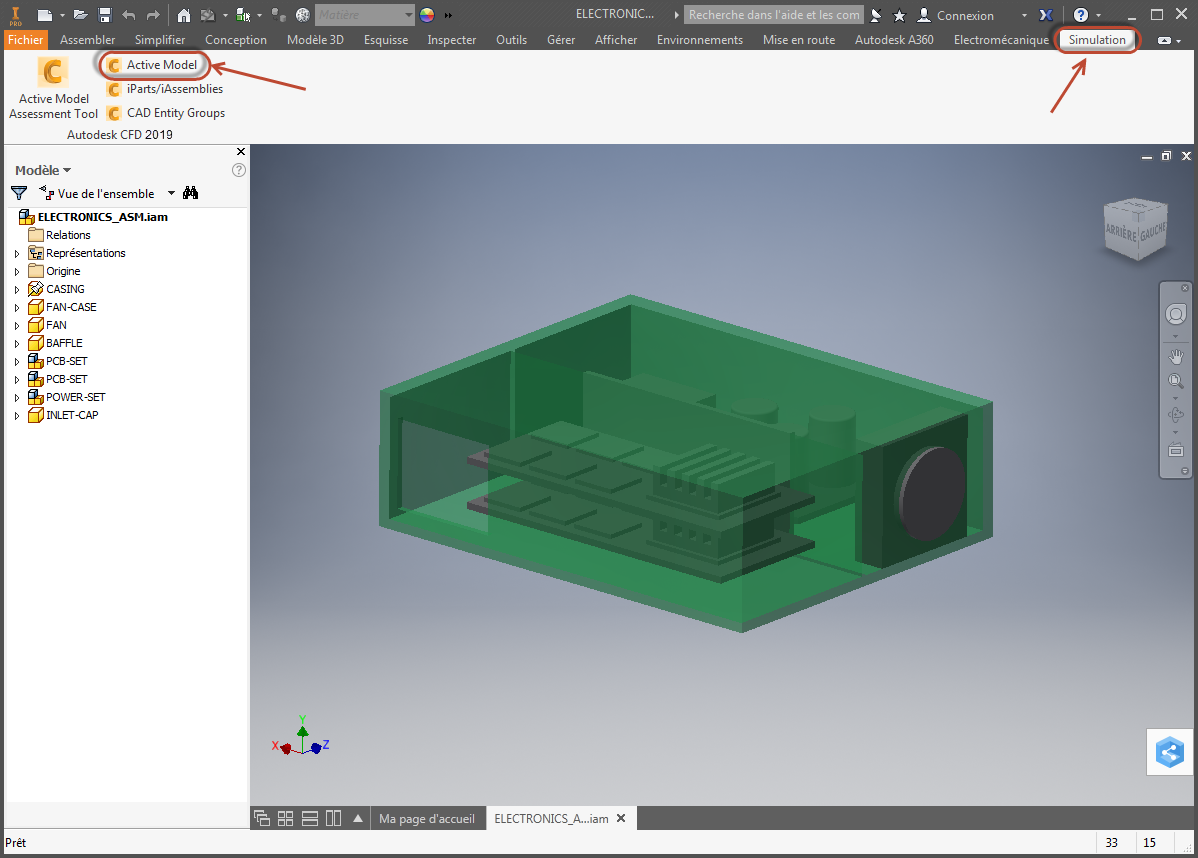Switch to the Modèle 3D tab
This screenshot has height=858, width=1198.
(x=315, y=40)
